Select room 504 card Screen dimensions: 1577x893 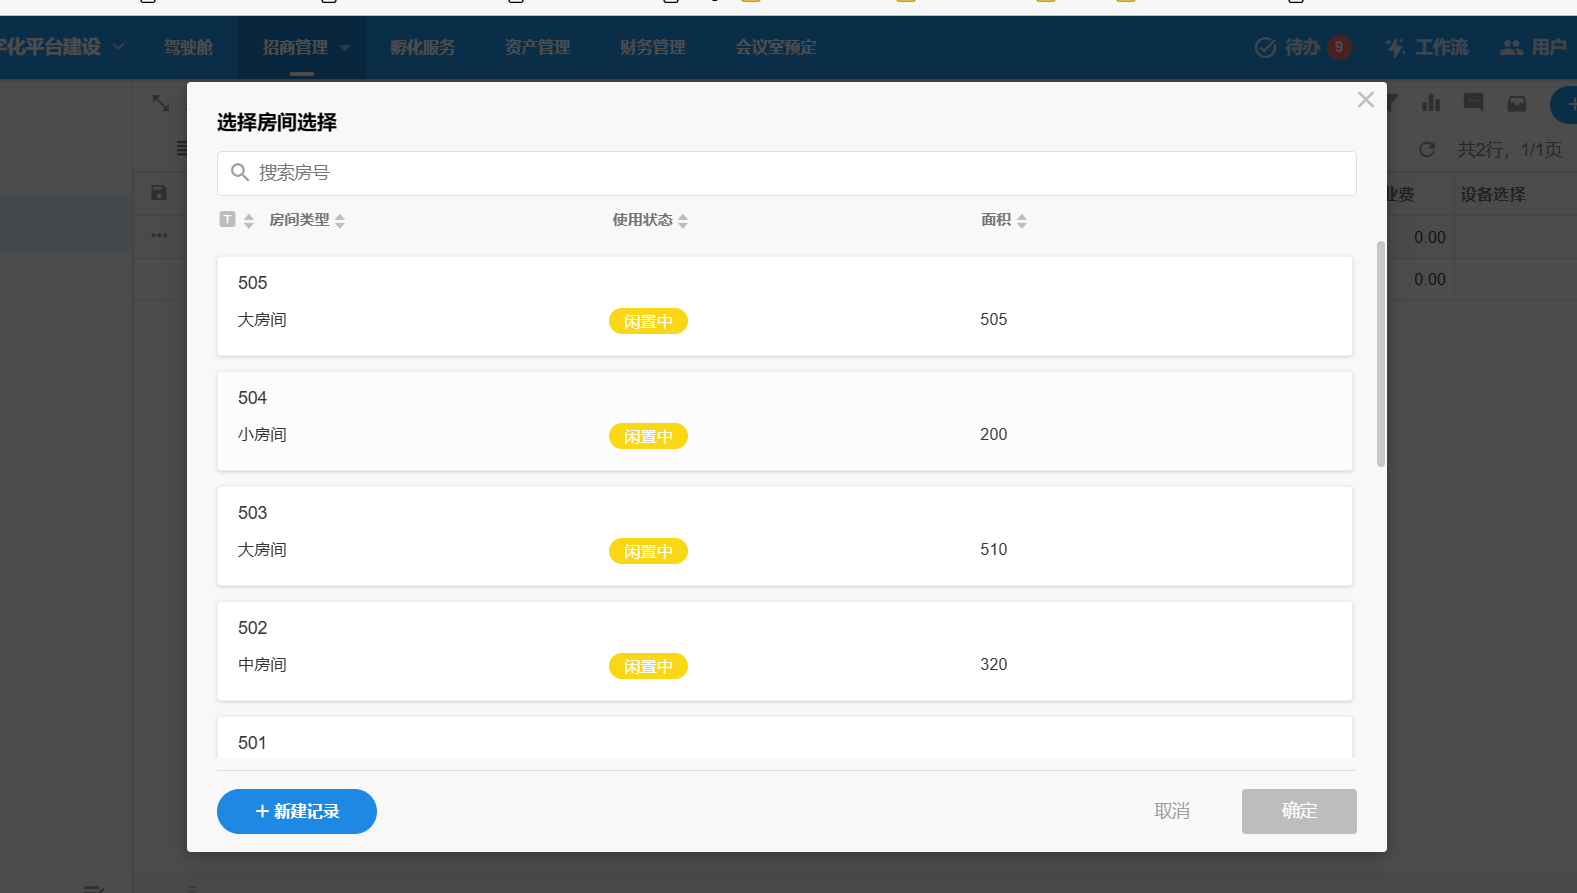[784, 421]
